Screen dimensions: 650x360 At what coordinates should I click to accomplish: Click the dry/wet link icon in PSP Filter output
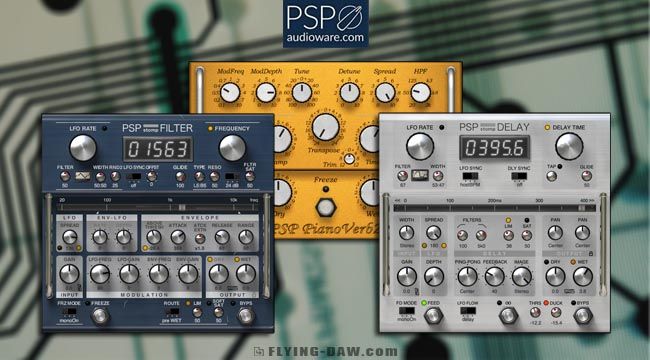(233, 288)
